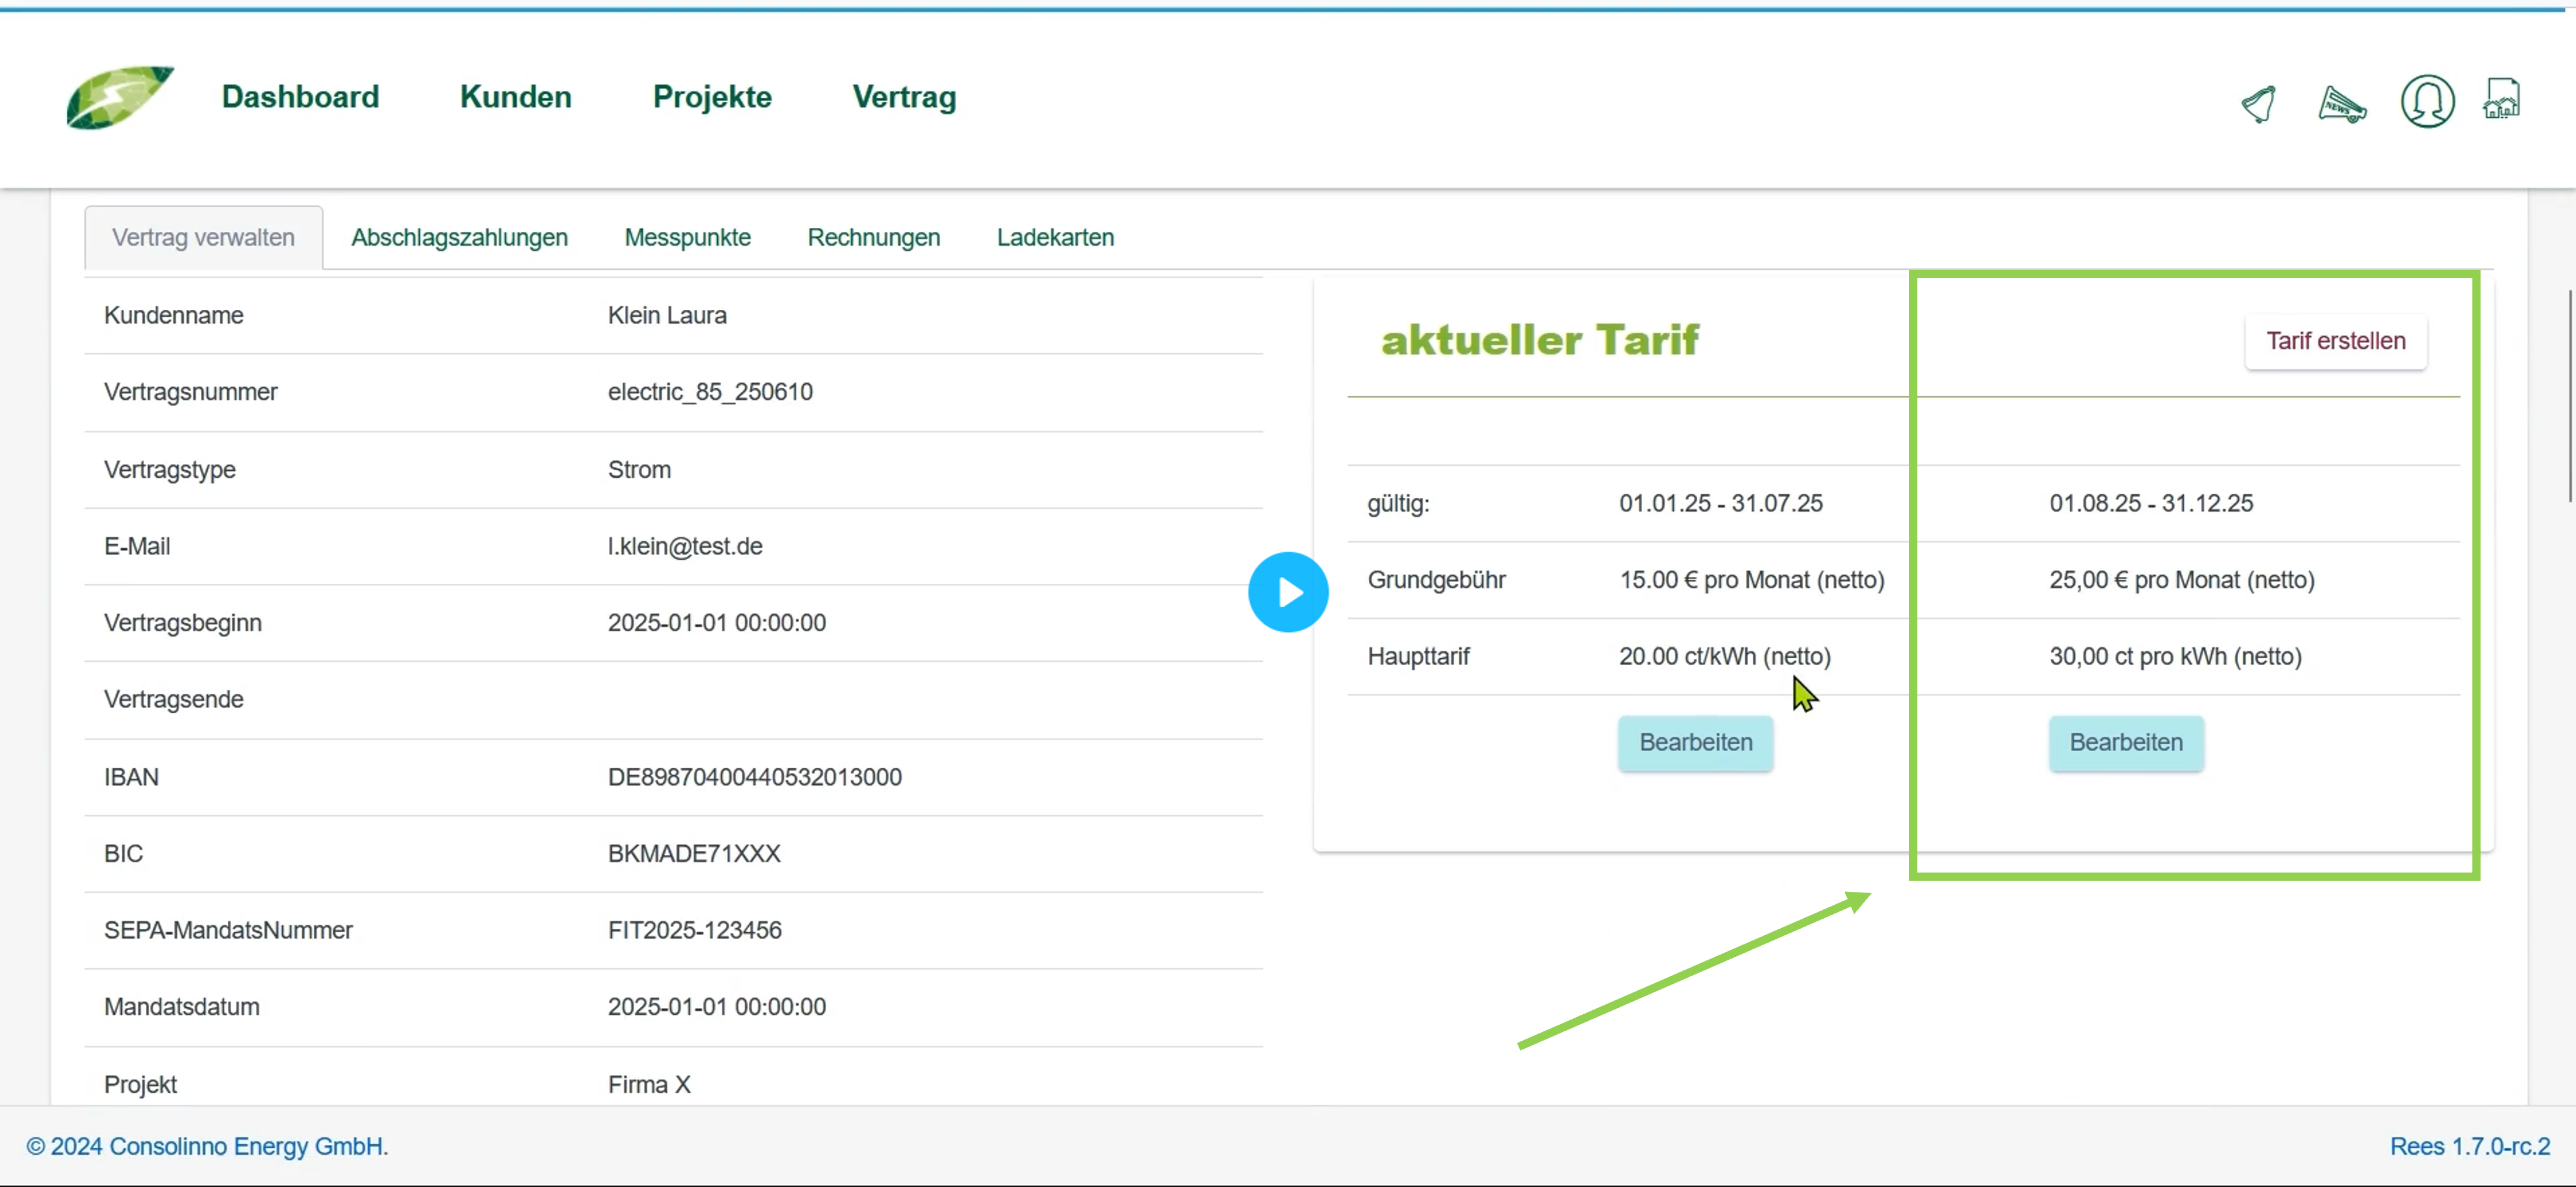Open the notification bell icon
Screen dimensions: 2576x1187
[x=2258, y=103]
